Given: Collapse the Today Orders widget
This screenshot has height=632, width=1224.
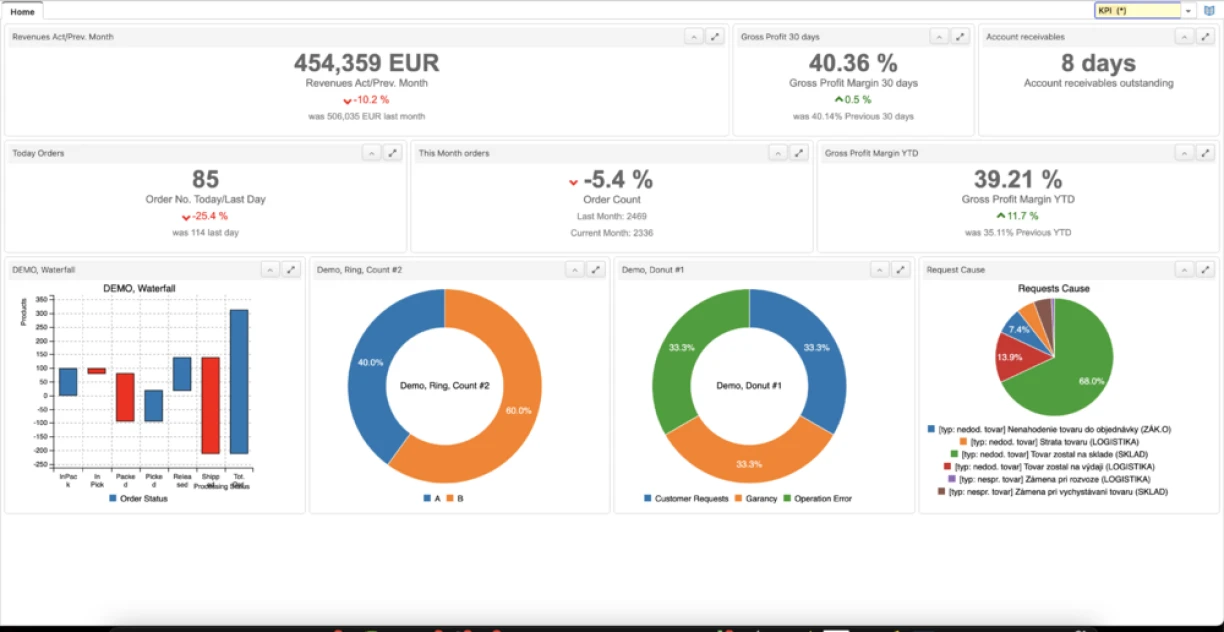Looking at the screenshot, I should point(370,152).
